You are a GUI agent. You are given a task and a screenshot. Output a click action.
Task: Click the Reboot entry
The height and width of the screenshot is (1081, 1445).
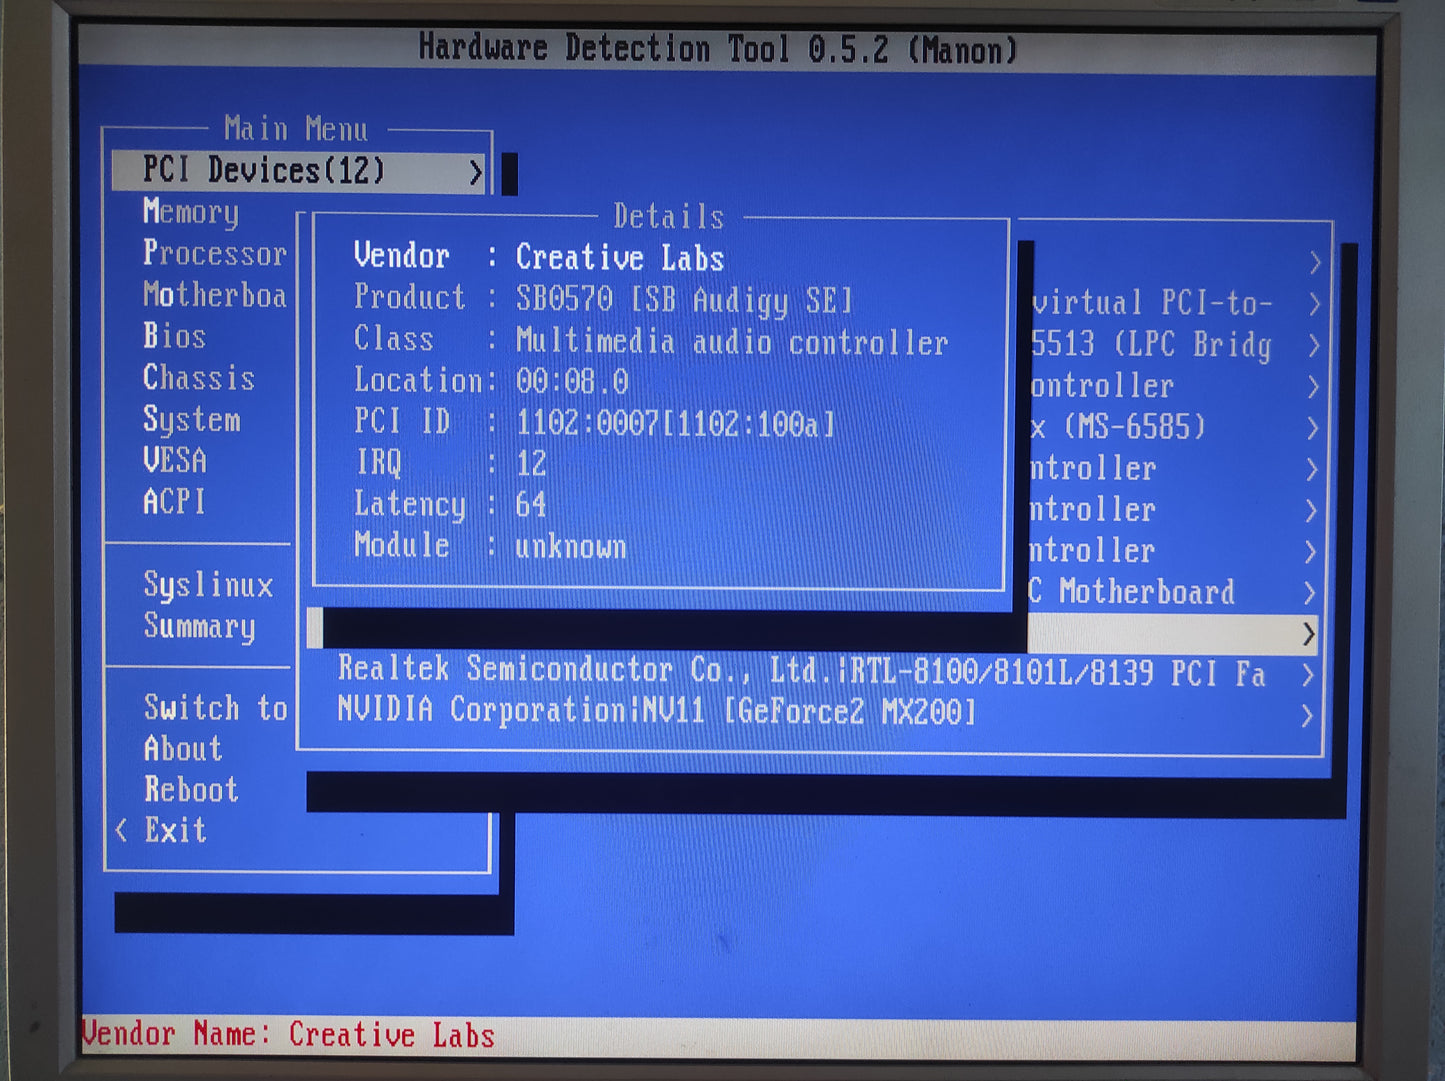click(x=191, y=790)
